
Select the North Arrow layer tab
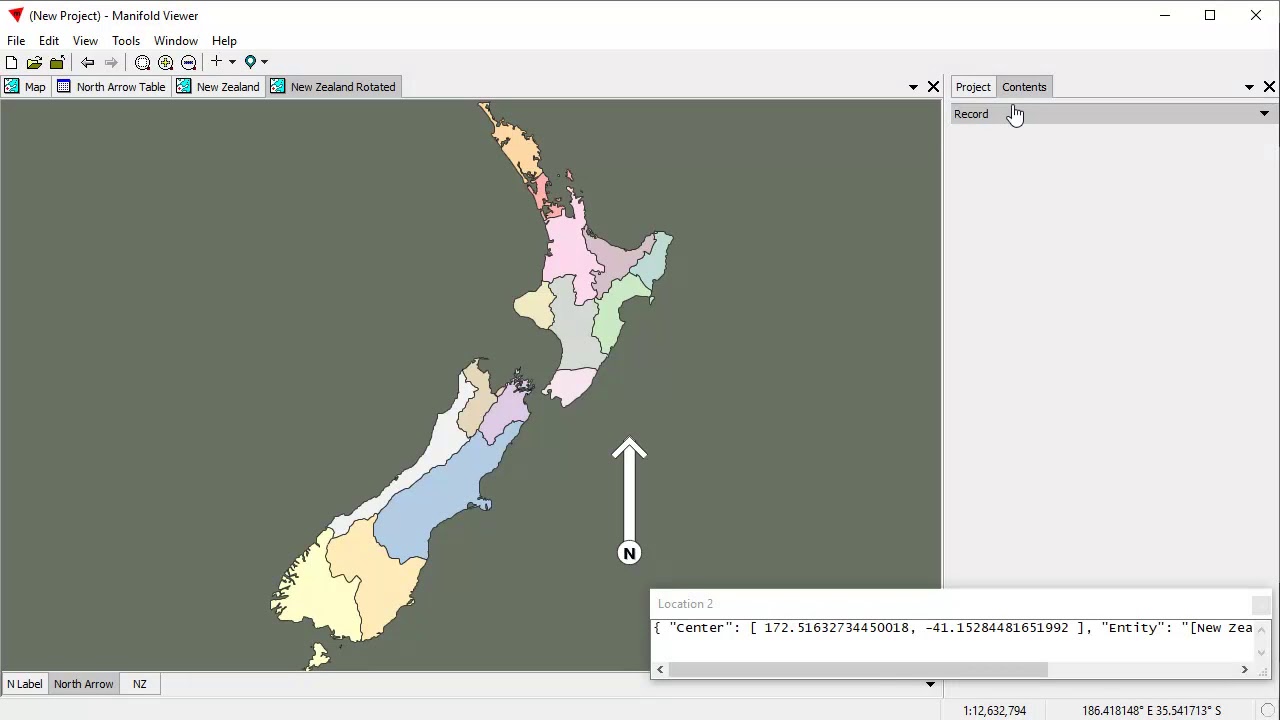pos(84,684)
